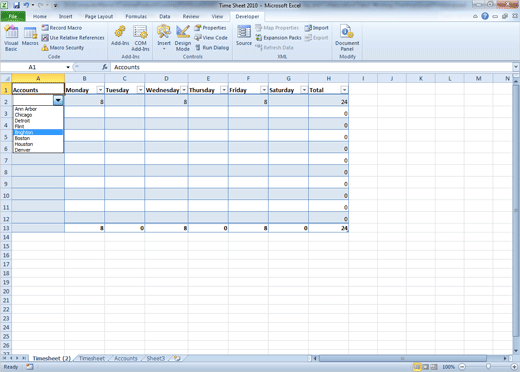Switch to the Sheet3 tab
This screenshot has width=520, height=372.
click(x=156, y=358)
